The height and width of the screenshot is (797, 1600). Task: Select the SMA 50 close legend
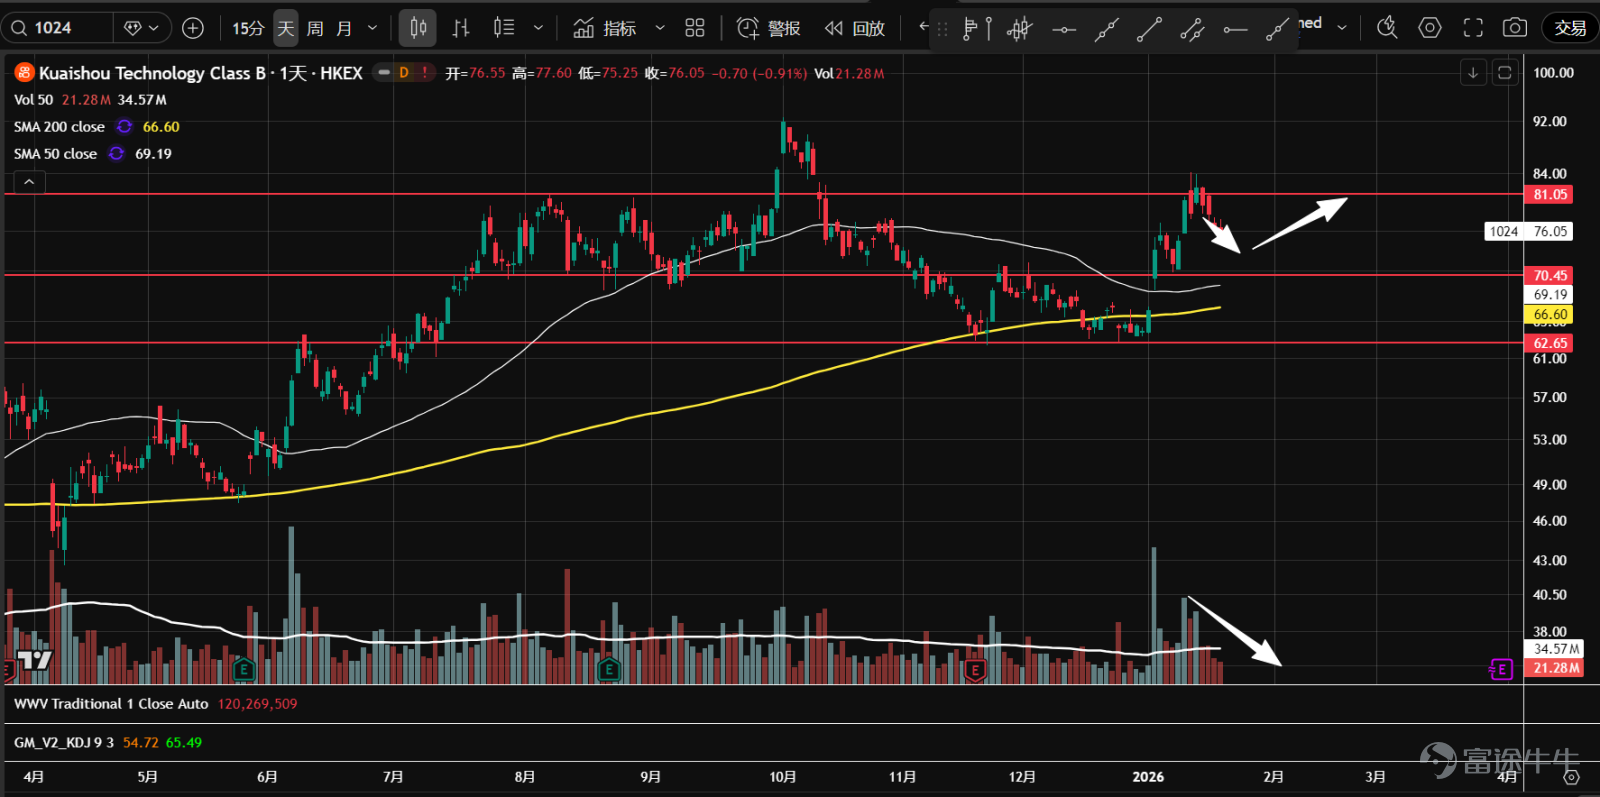point(55,154)
